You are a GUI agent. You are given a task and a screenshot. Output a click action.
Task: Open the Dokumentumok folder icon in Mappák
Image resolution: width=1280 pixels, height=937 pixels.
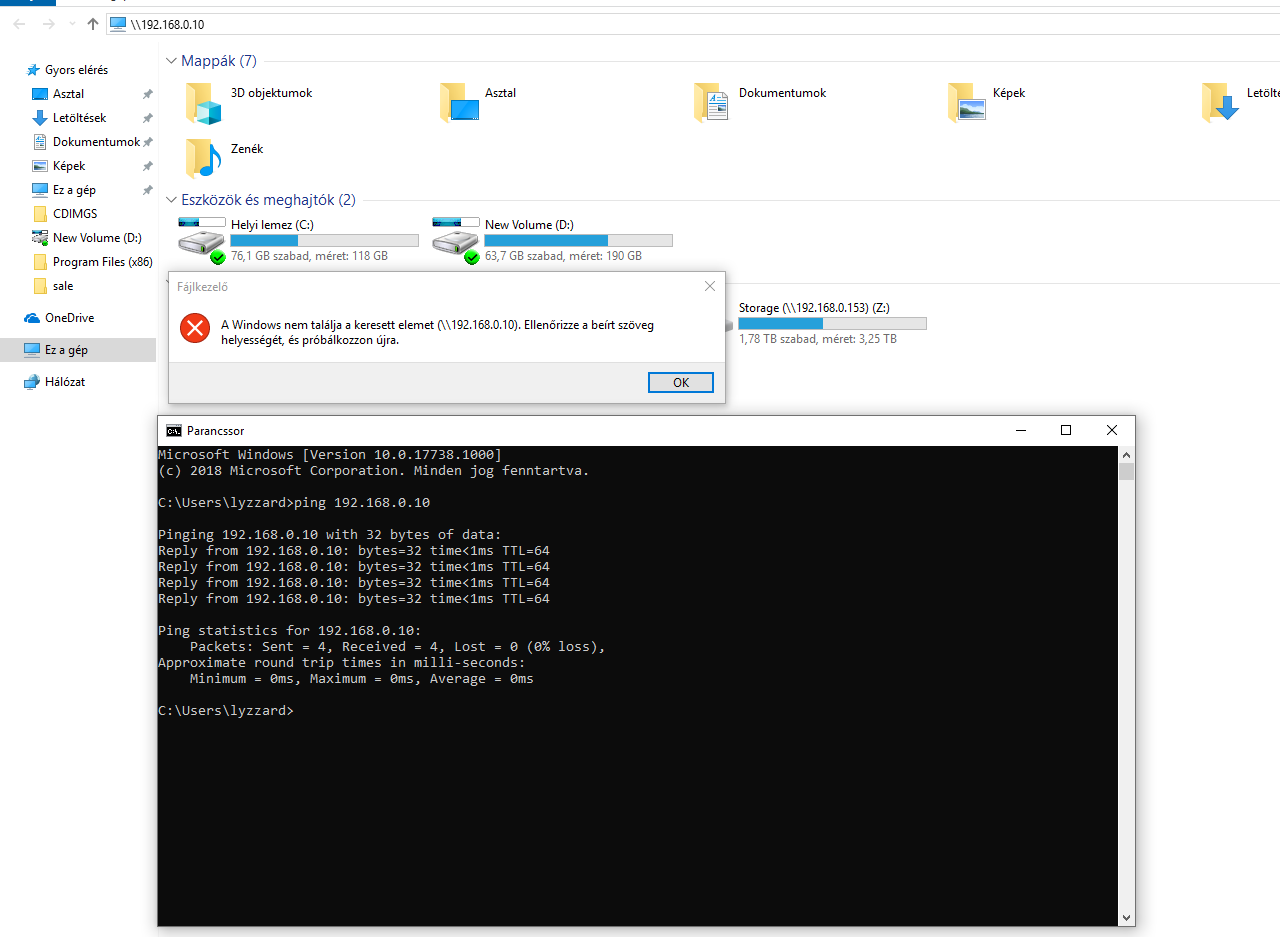pos(711,102)
